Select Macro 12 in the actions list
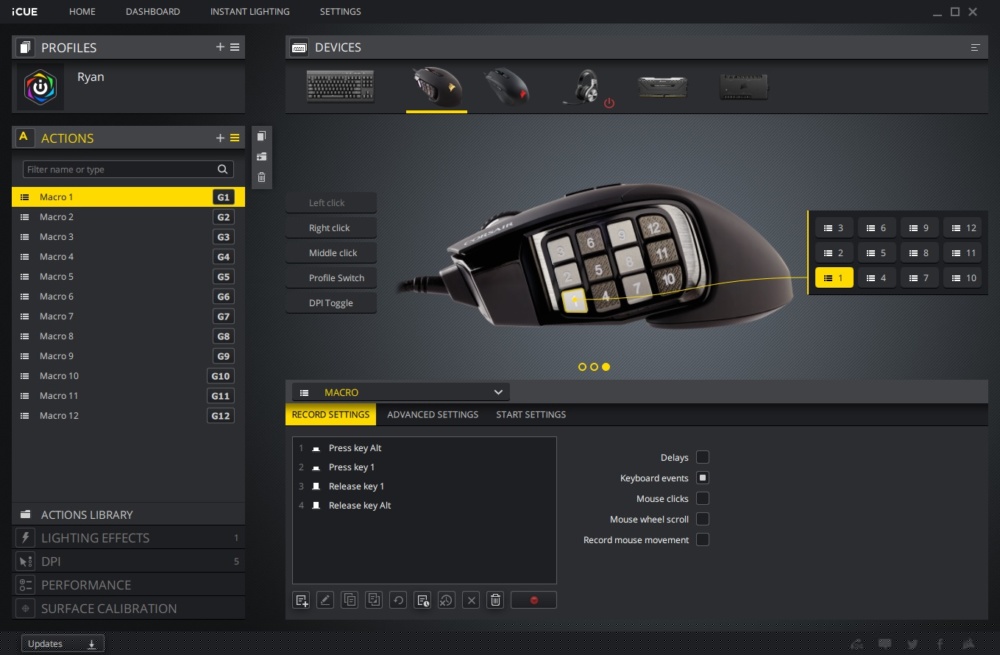 click(128, 415)
